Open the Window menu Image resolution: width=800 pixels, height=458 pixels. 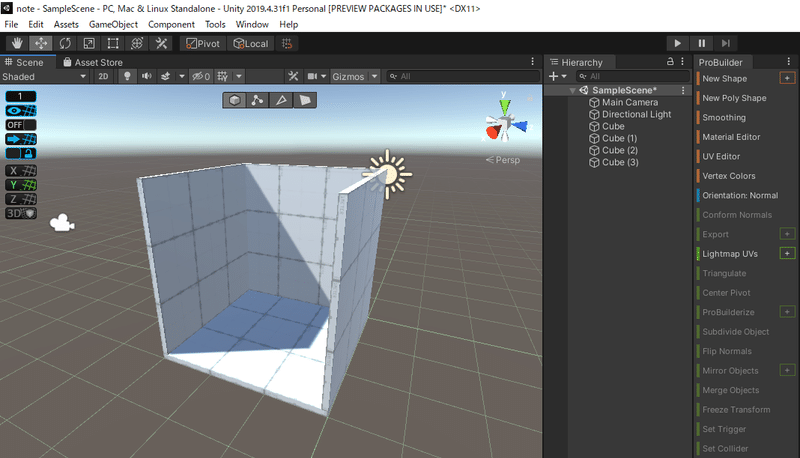(252, 24)
